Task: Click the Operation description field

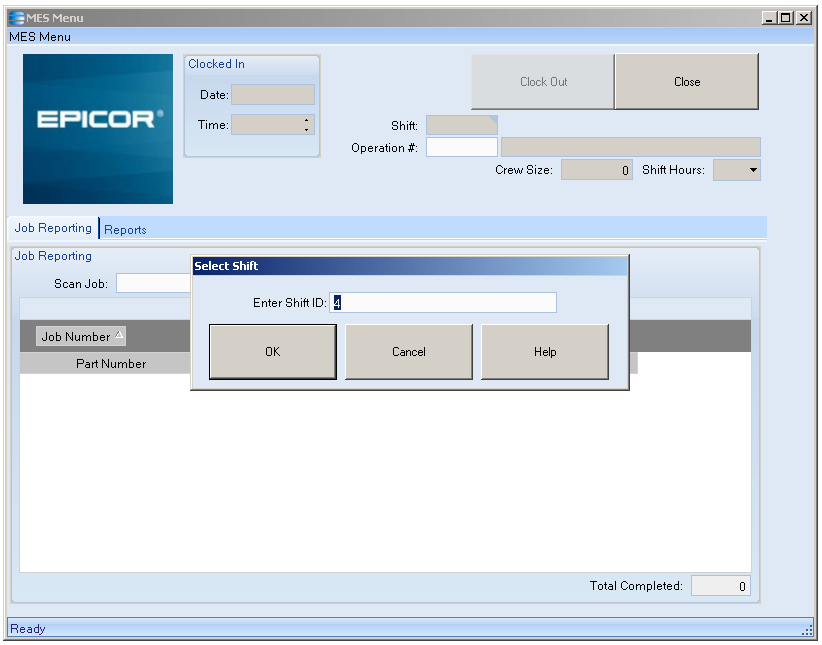Action: coord(631,147)
